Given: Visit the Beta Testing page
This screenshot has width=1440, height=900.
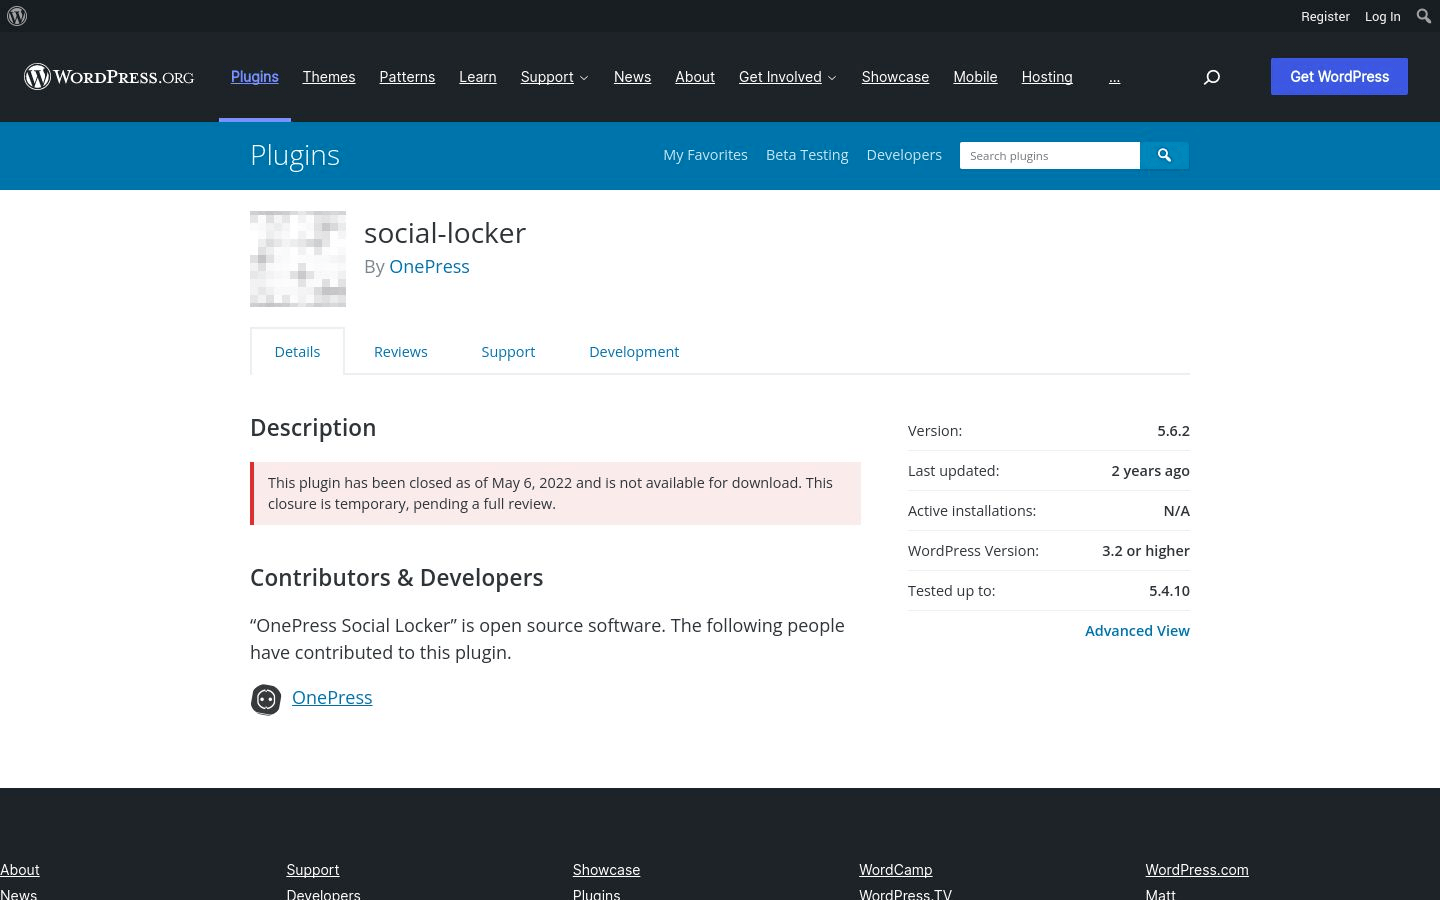Looking at the screenshot, I should [x=807, y=155].
